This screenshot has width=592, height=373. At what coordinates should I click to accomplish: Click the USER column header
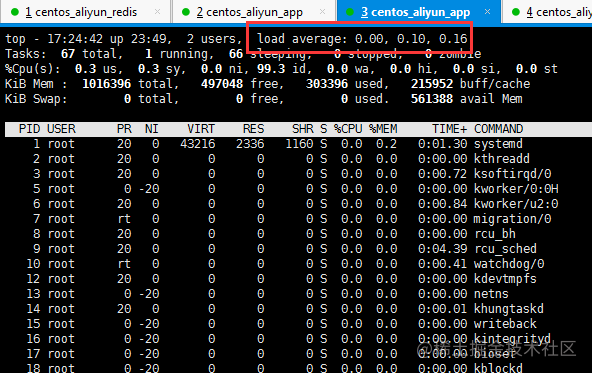61,129
